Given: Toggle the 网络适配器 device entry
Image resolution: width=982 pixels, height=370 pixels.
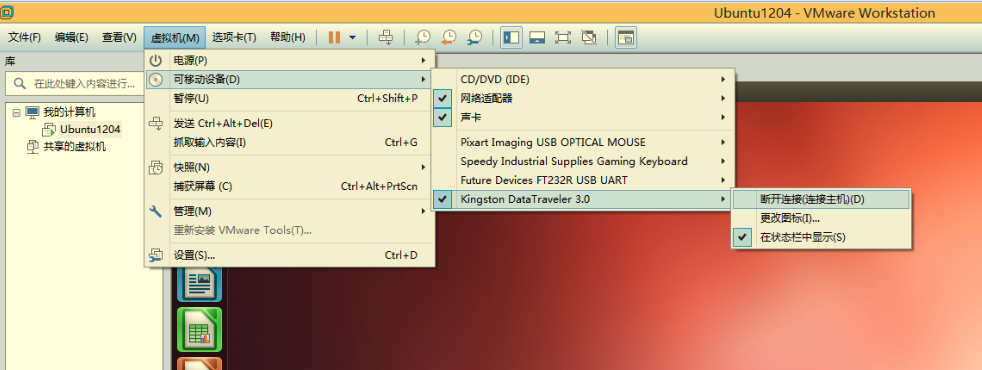Looking at the screenshot, I should pyautogui.click(x=583, y=98).
